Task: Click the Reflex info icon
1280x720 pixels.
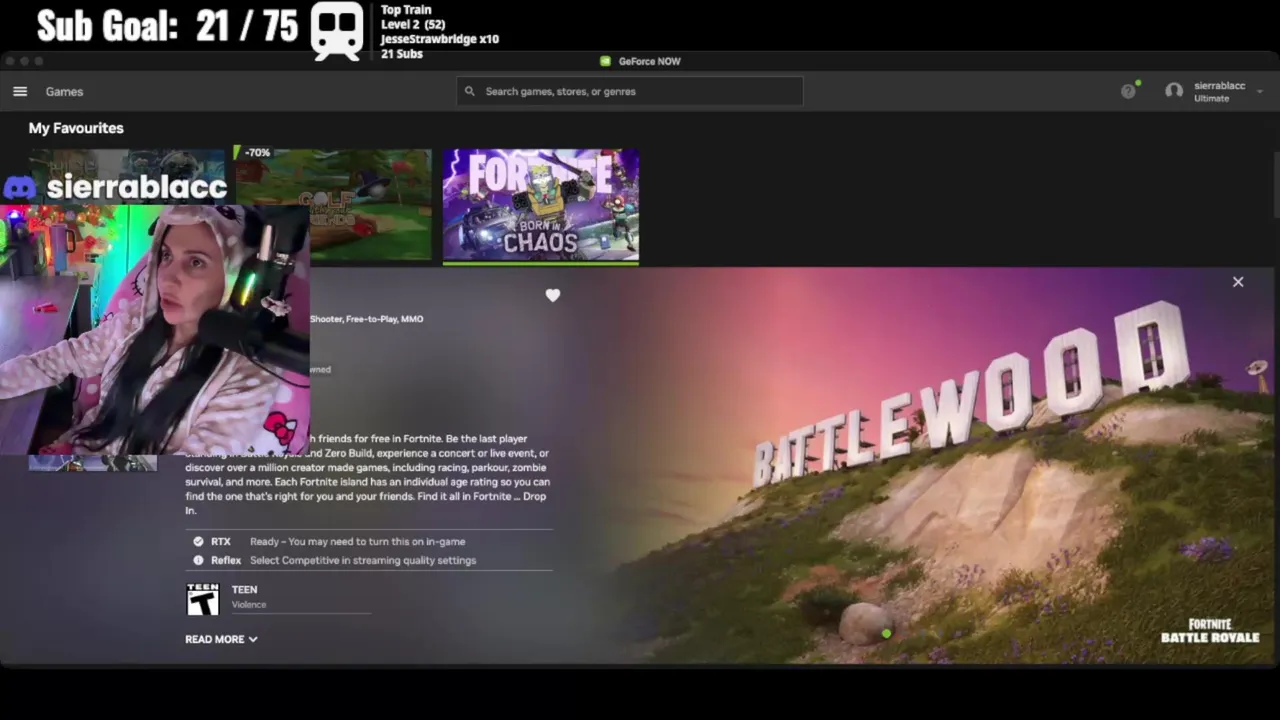Action: tap(198, 560)
